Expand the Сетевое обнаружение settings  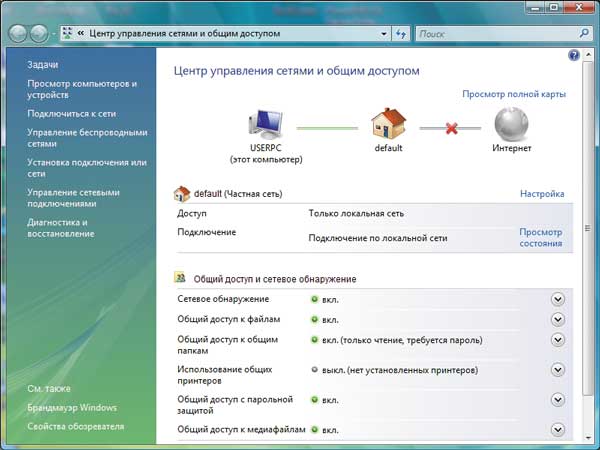pos(558,299)
